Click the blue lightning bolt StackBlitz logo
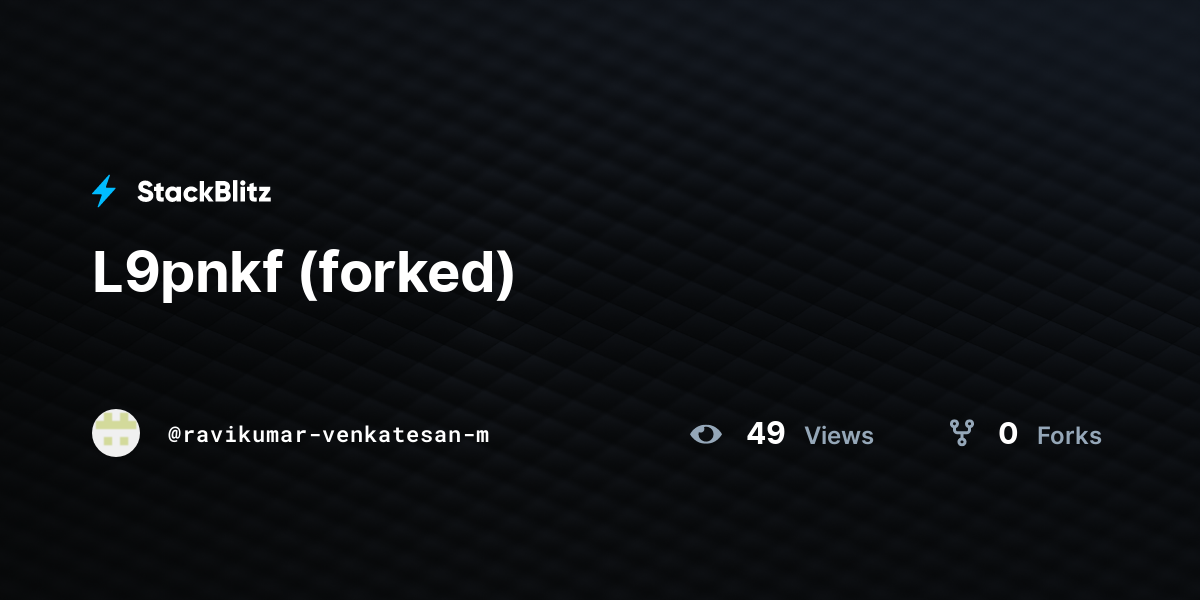Image resolution: width=1200 pixels, height=600 pixels. (x=104, y=191)
